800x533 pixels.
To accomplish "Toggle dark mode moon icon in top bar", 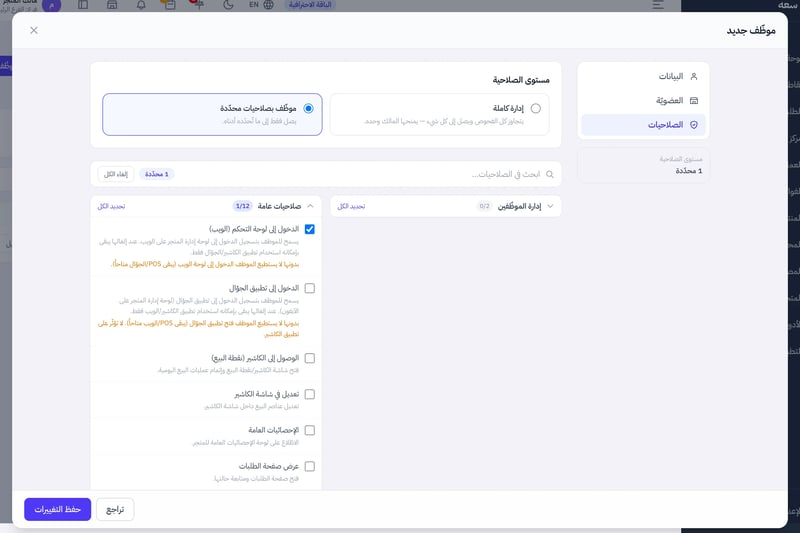I will click(x=228, y=5).
